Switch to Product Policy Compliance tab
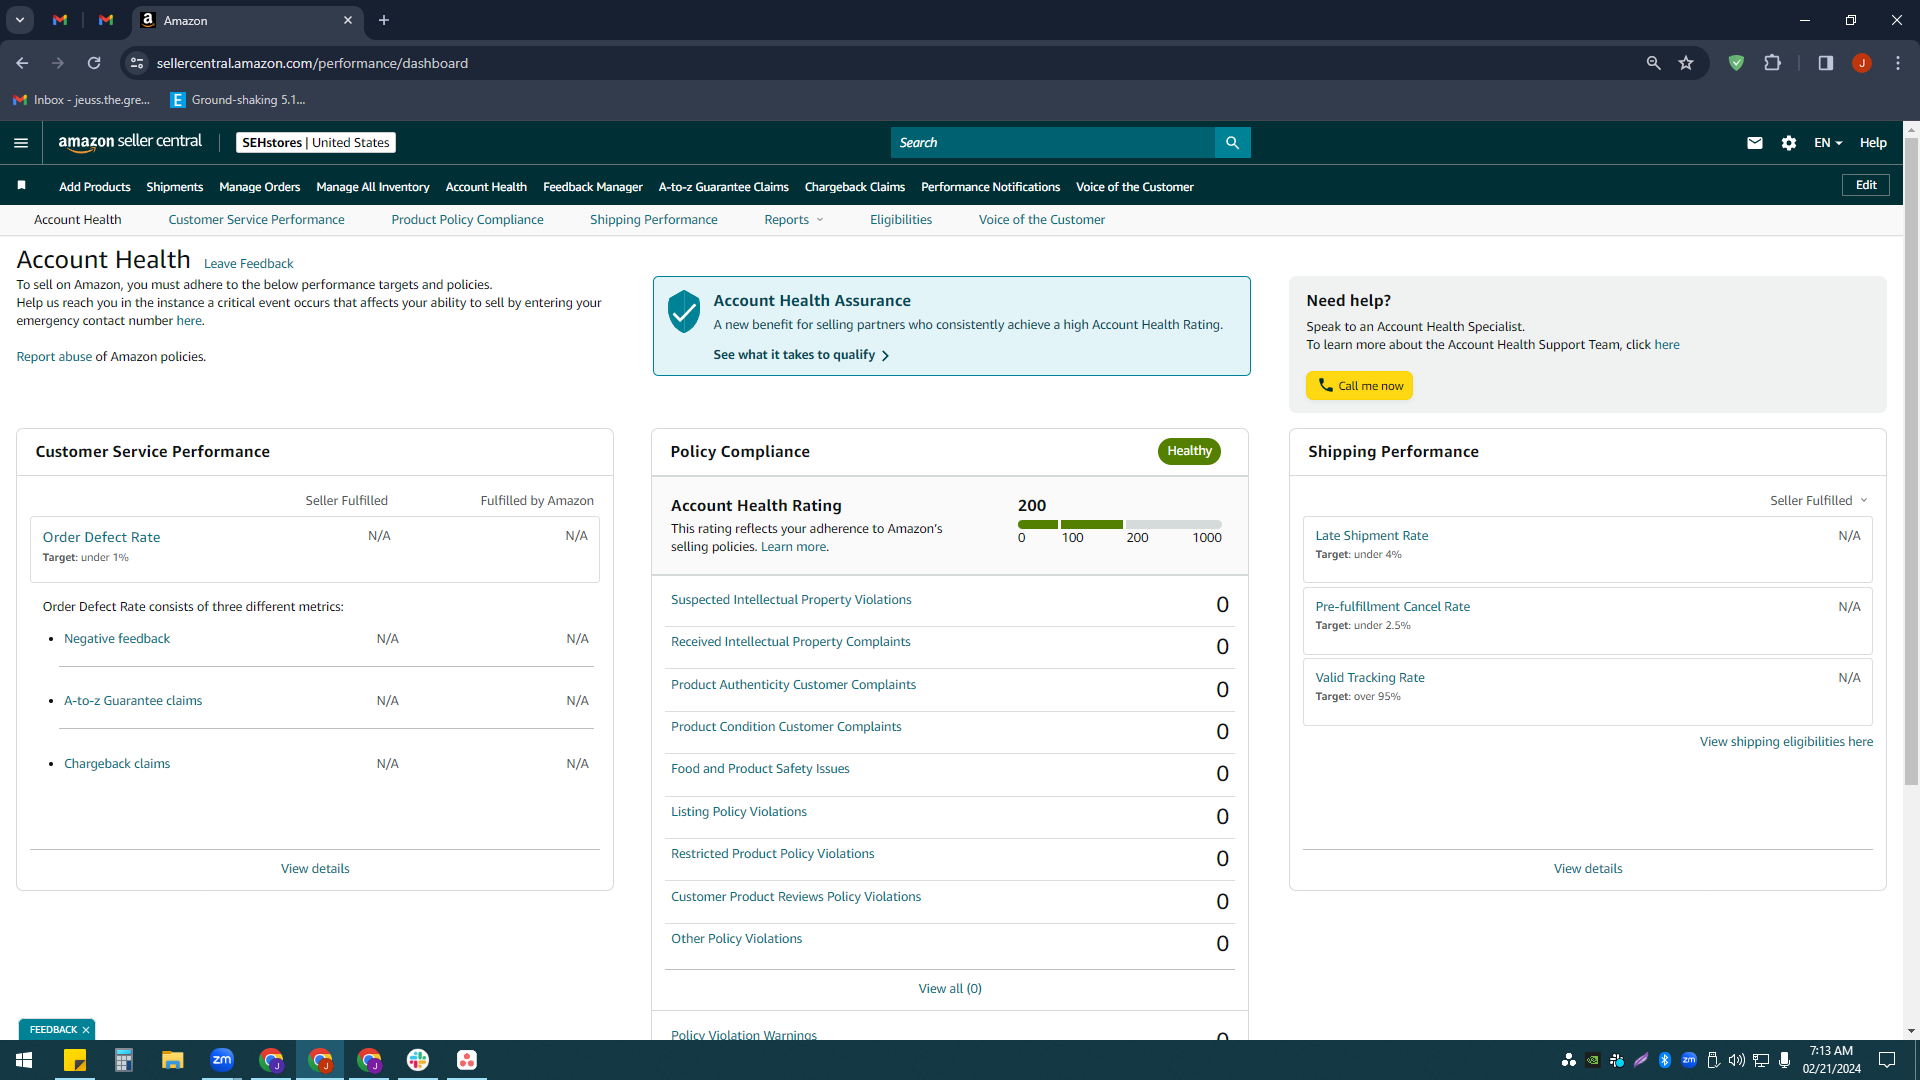This screenshot has height=1080, width=1920. 467,220
